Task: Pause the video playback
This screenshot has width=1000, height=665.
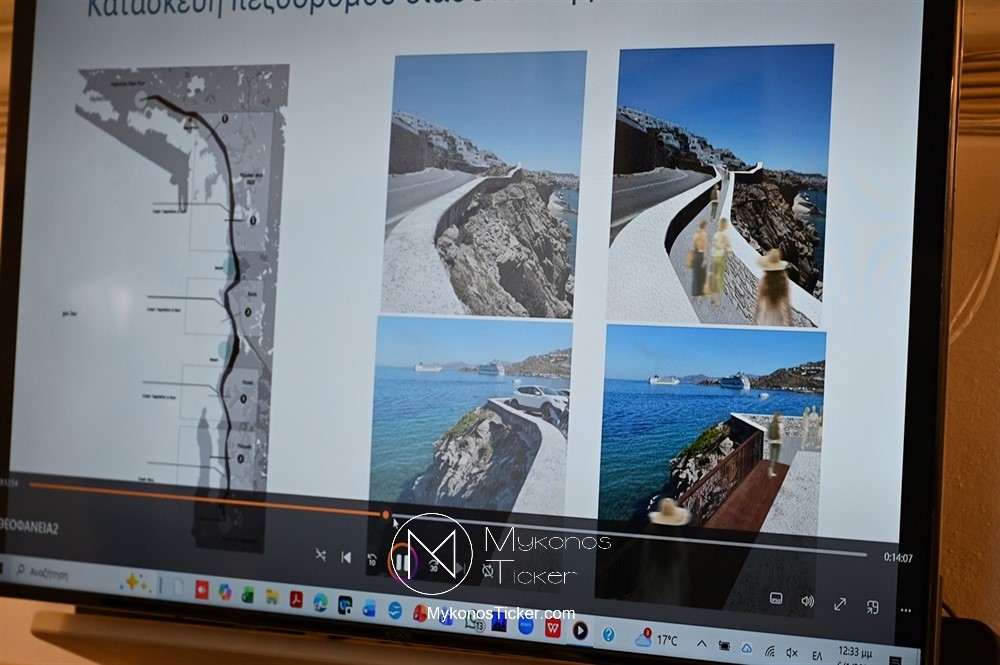Action: tap(403, 562)
